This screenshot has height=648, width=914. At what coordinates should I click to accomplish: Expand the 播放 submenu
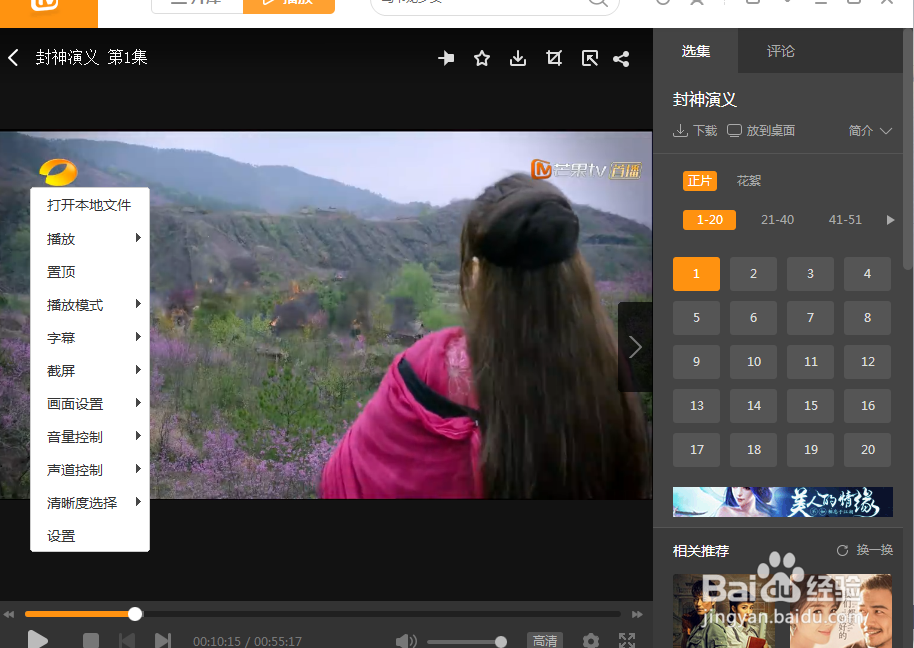pos(90,238)
